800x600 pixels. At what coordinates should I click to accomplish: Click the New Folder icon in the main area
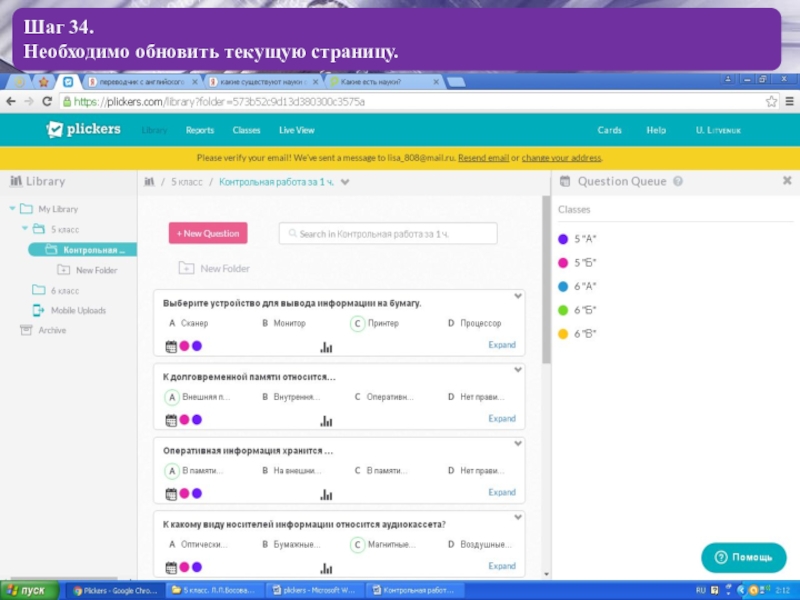coord(186,268)
